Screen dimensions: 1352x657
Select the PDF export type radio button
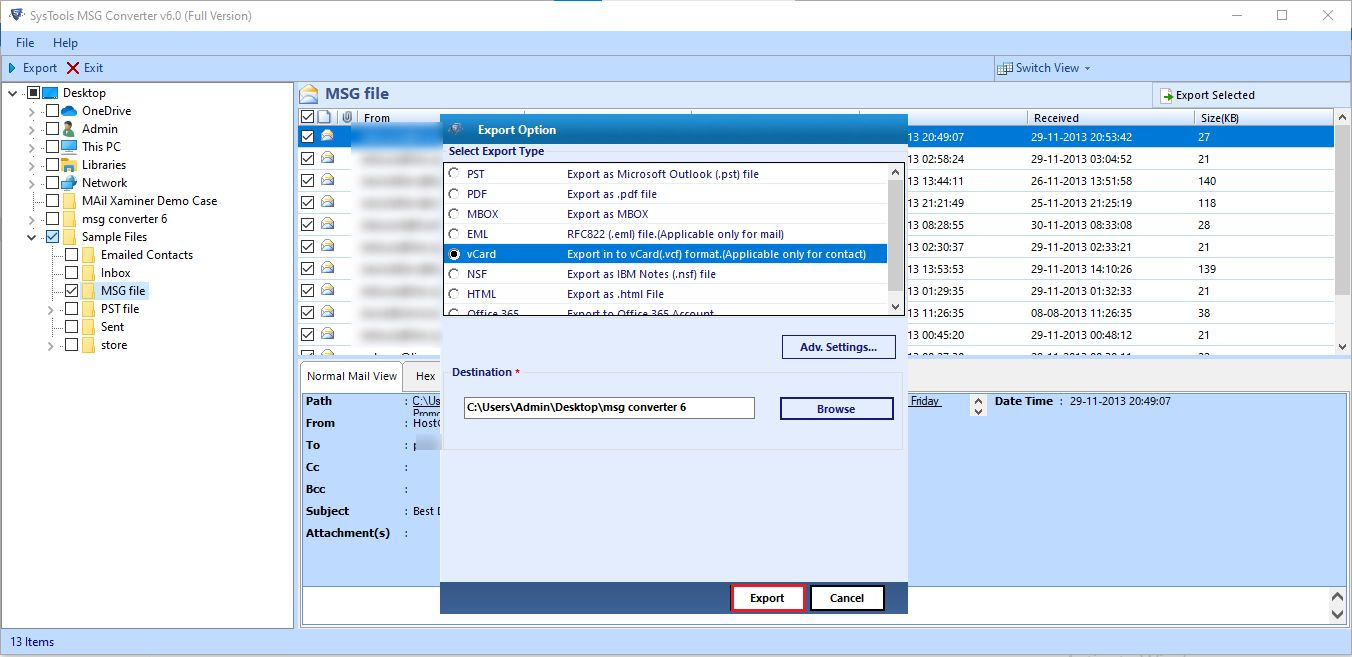(455, 194)
